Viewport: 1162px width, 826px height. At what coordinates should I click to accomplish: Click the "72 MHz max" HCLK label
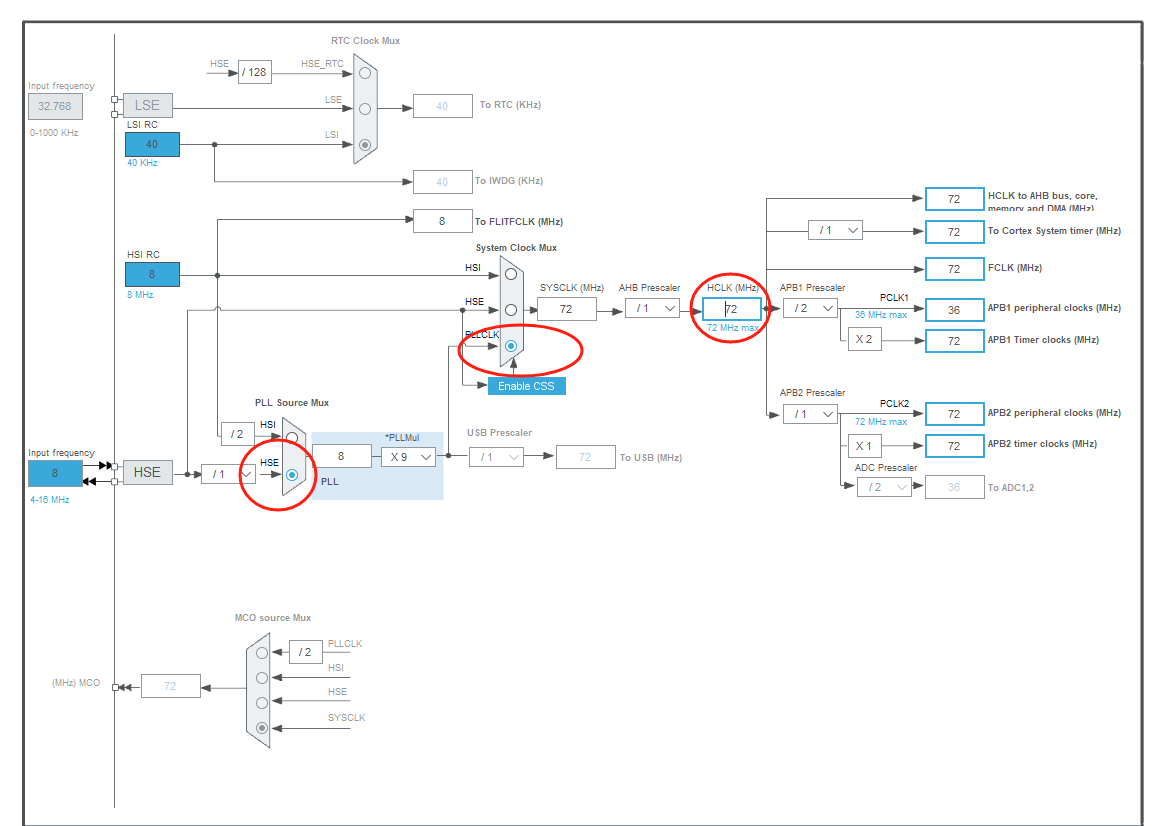[x=732, y=327]
